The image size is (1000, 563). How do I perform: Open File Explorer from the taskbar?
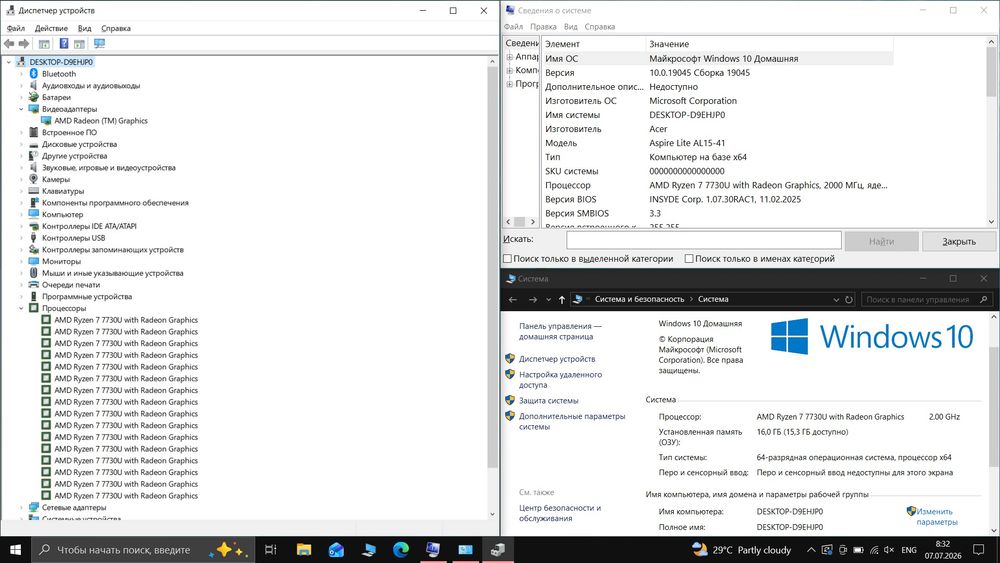coord(304,550)
